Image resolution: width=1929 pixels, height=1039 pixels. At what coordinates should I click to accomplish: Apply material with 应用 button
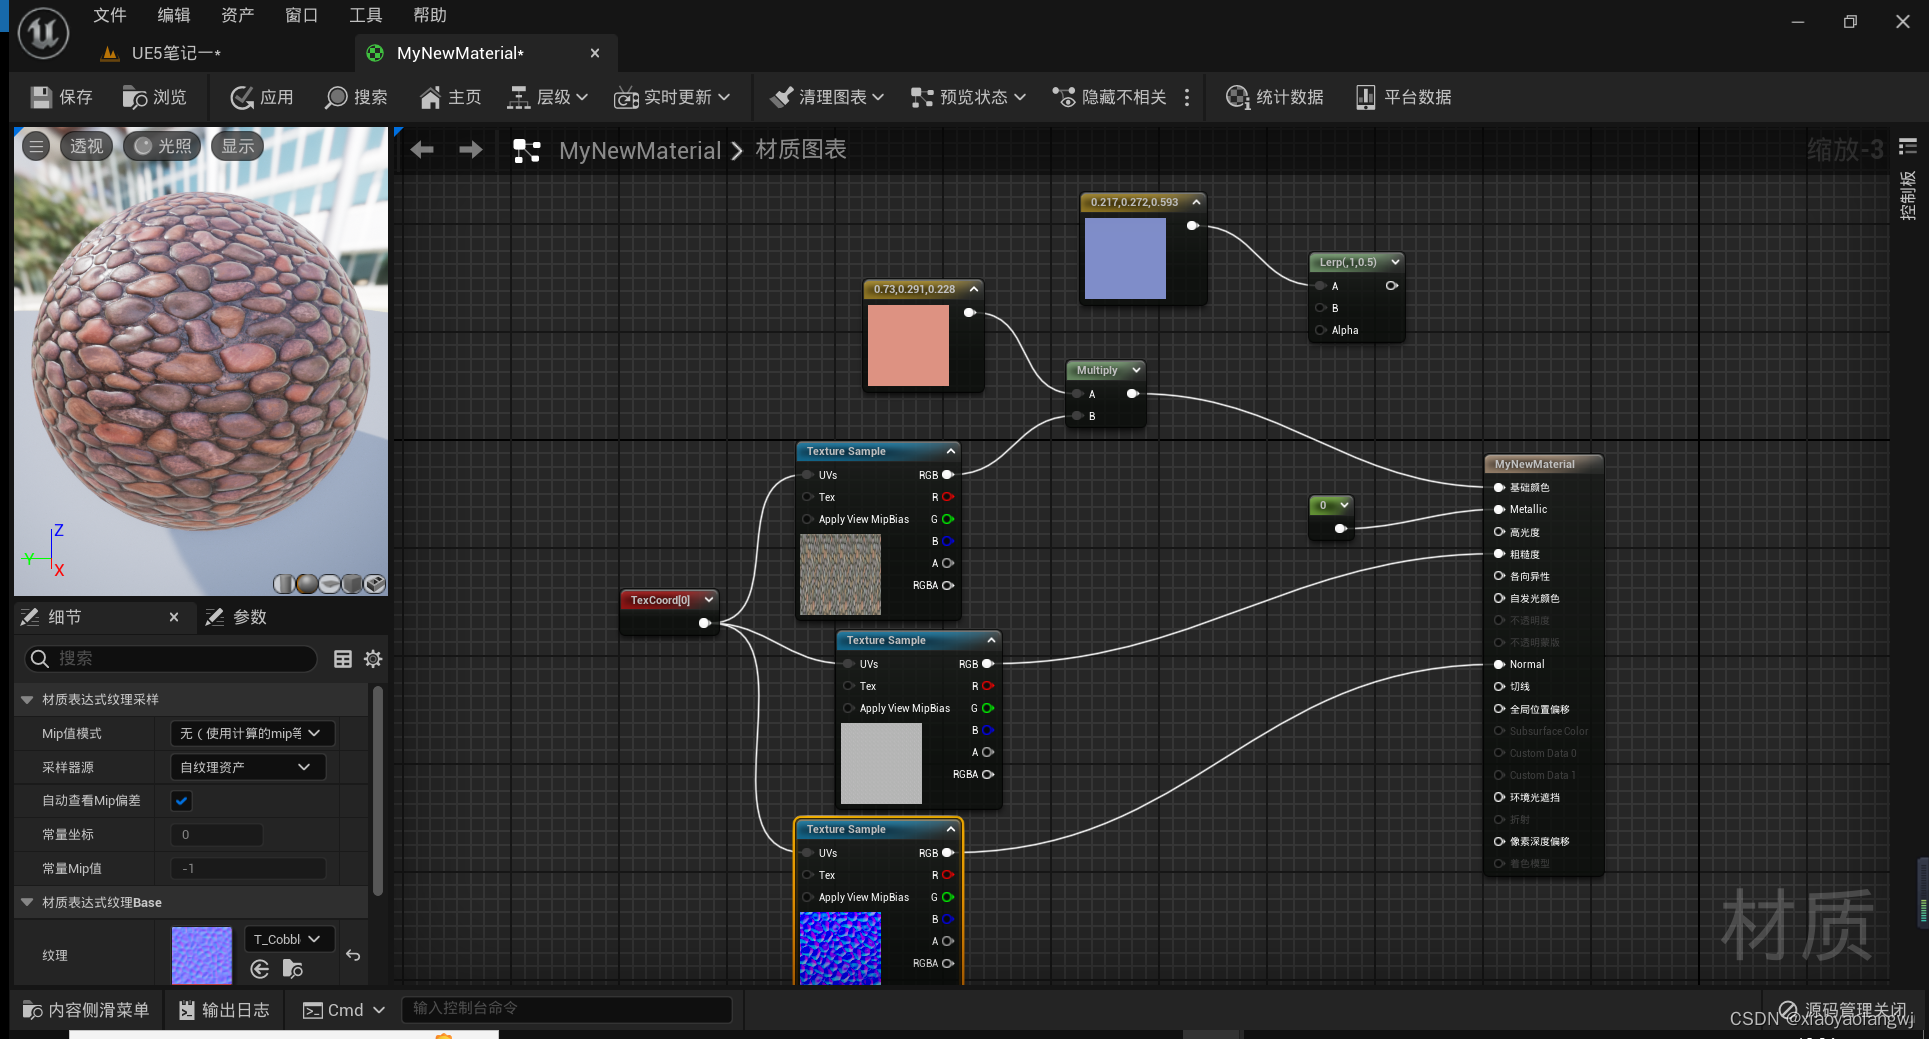[261, 97]
